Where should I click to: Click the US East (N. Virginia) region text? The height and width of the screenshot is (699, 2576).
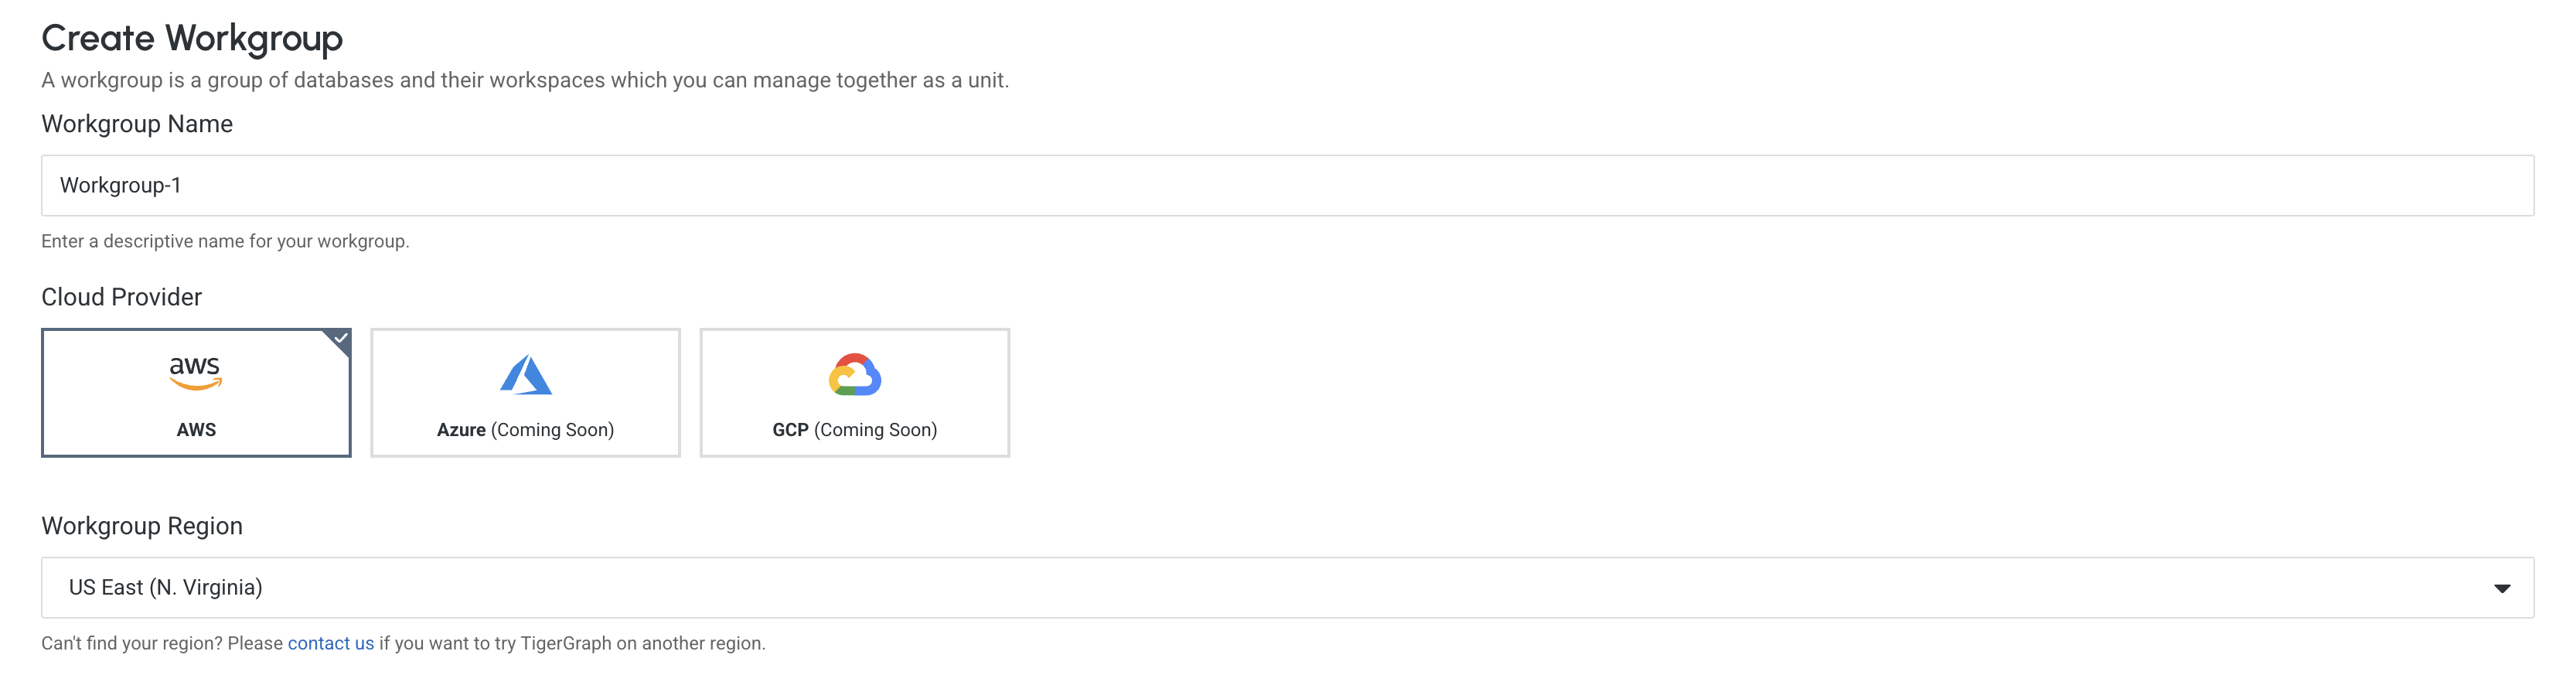coord(165,588)
